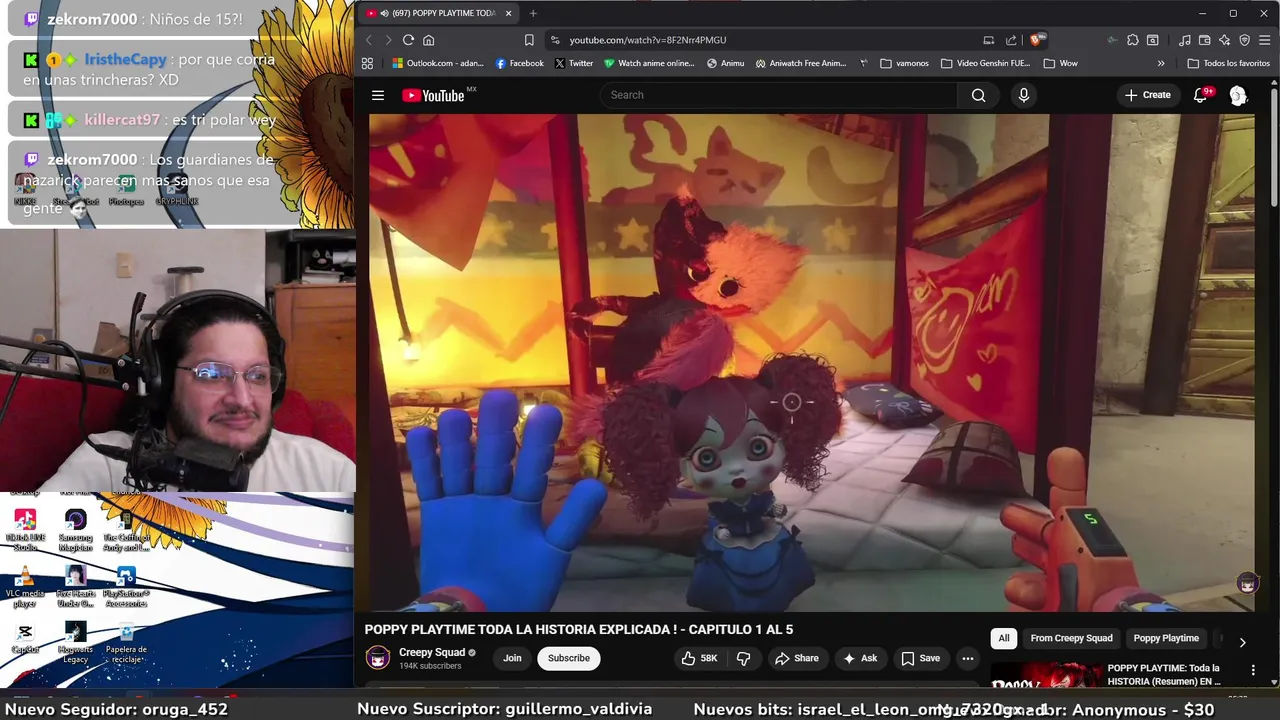Image resolution: width=1280 pixels, height=720 pixels.
Task: Open Brave VPN shield icon
Action: (1245, 40)
